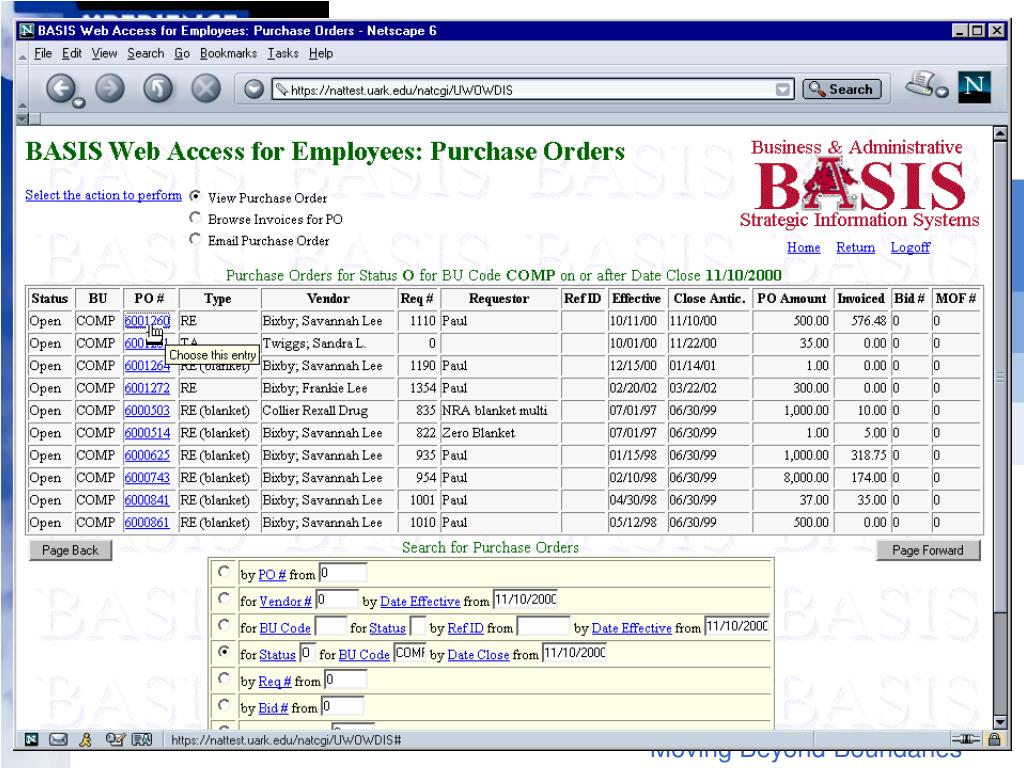Stop loading with the Stop icon
The height and width of the screenshot is (768, 1024).
click(206, 88)
